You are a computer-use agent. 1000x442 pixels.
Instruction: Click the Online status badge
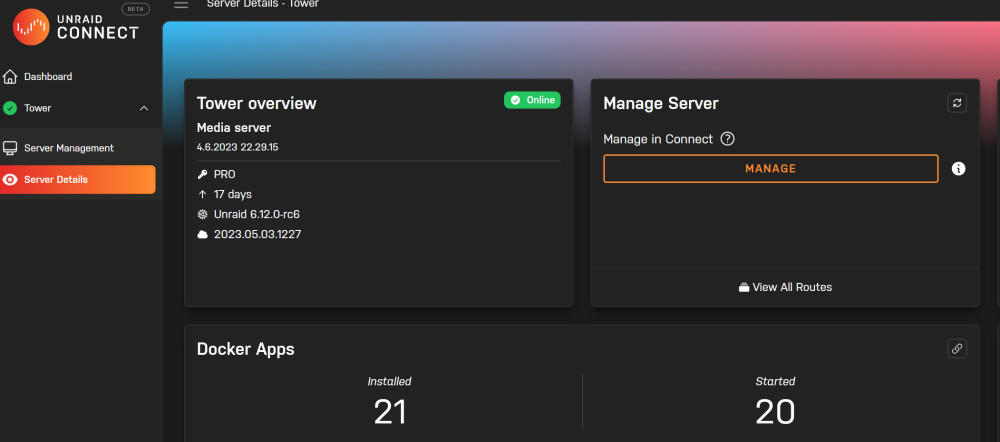point(532,100)
